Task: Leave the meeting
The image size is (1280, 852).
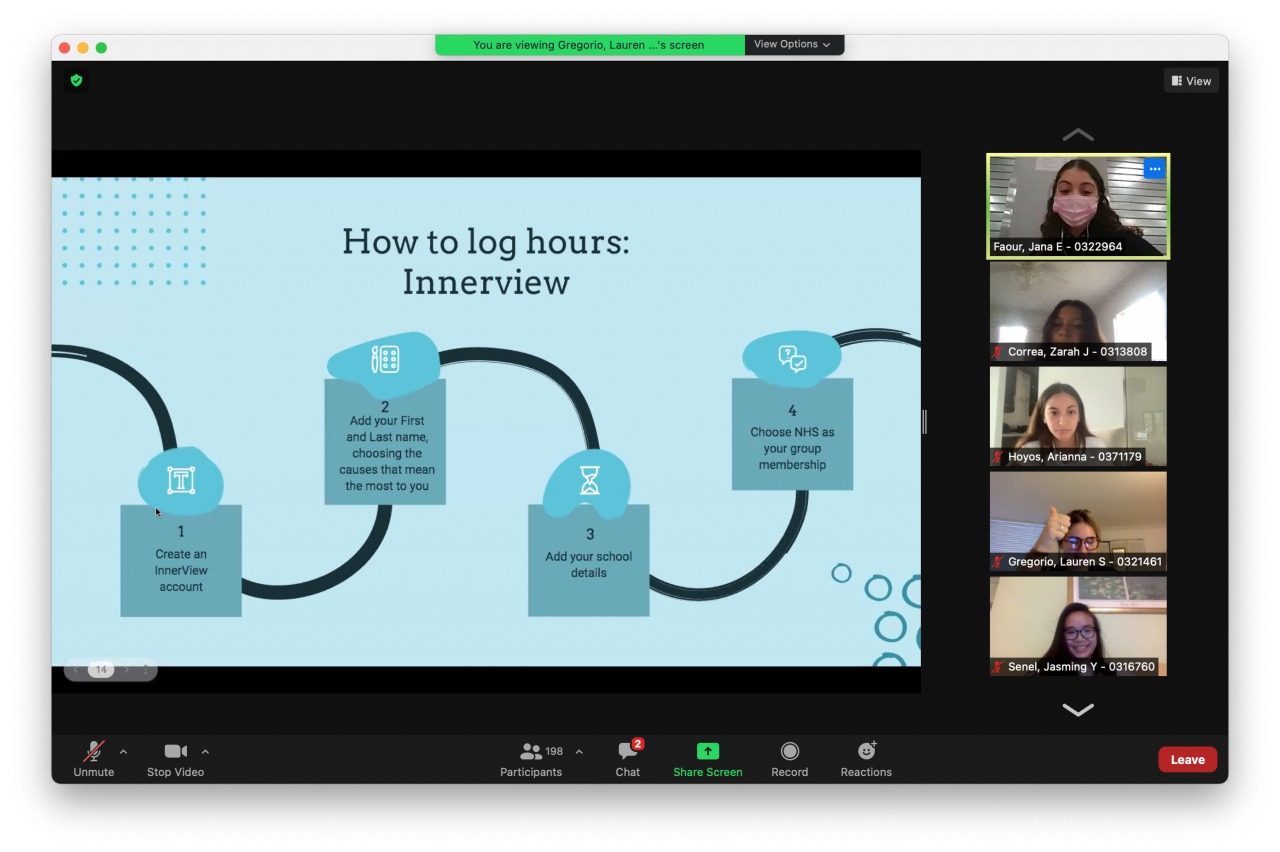Action: (x=1187, y=760)
